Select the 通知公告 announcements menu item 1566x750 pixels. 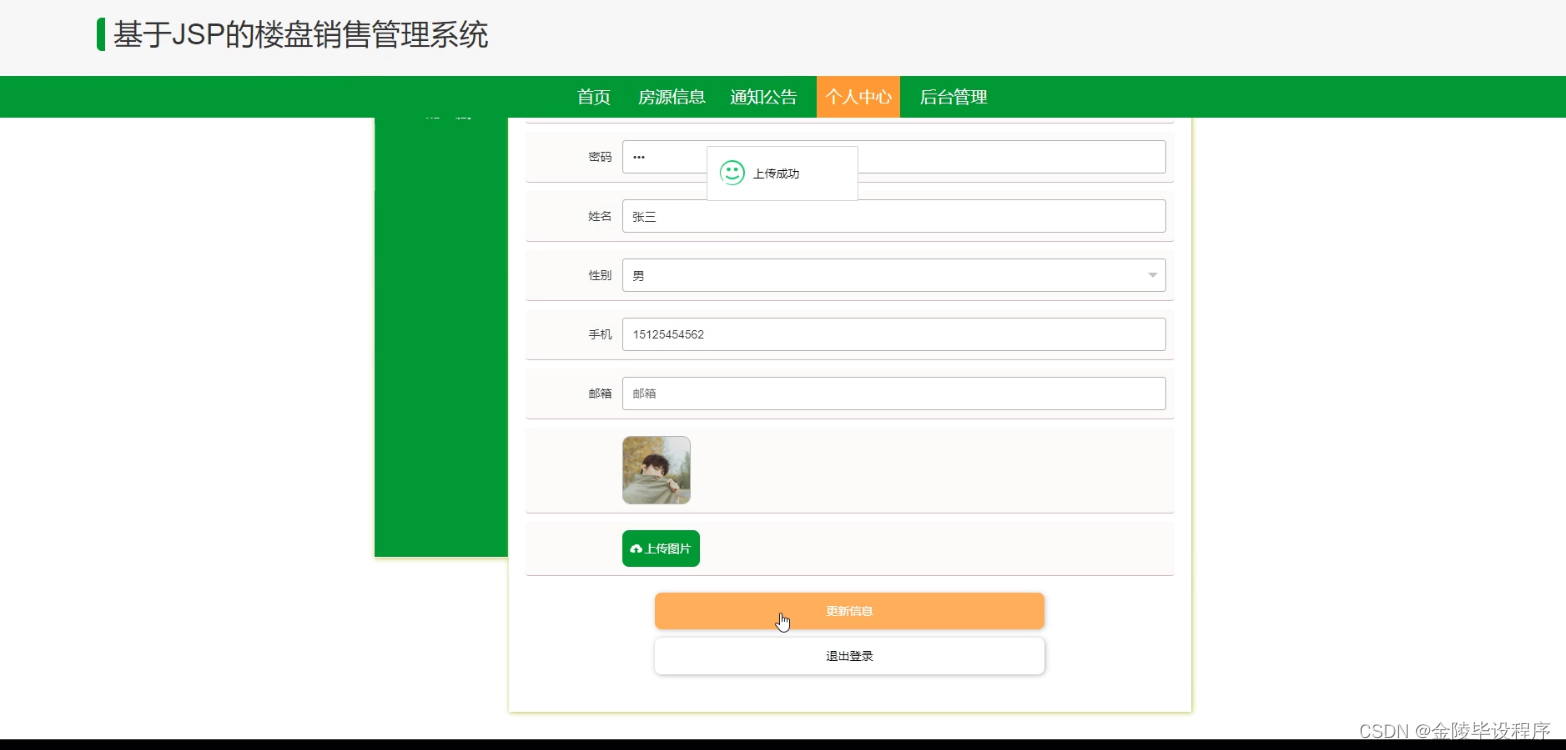[x=763, y=96]
